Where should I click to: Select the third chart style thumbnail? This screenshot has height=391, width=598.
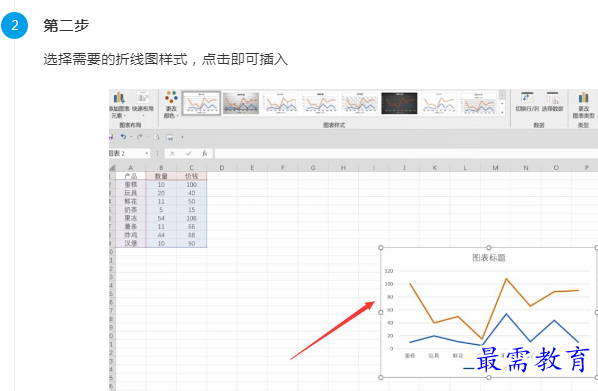pos(281,103)
